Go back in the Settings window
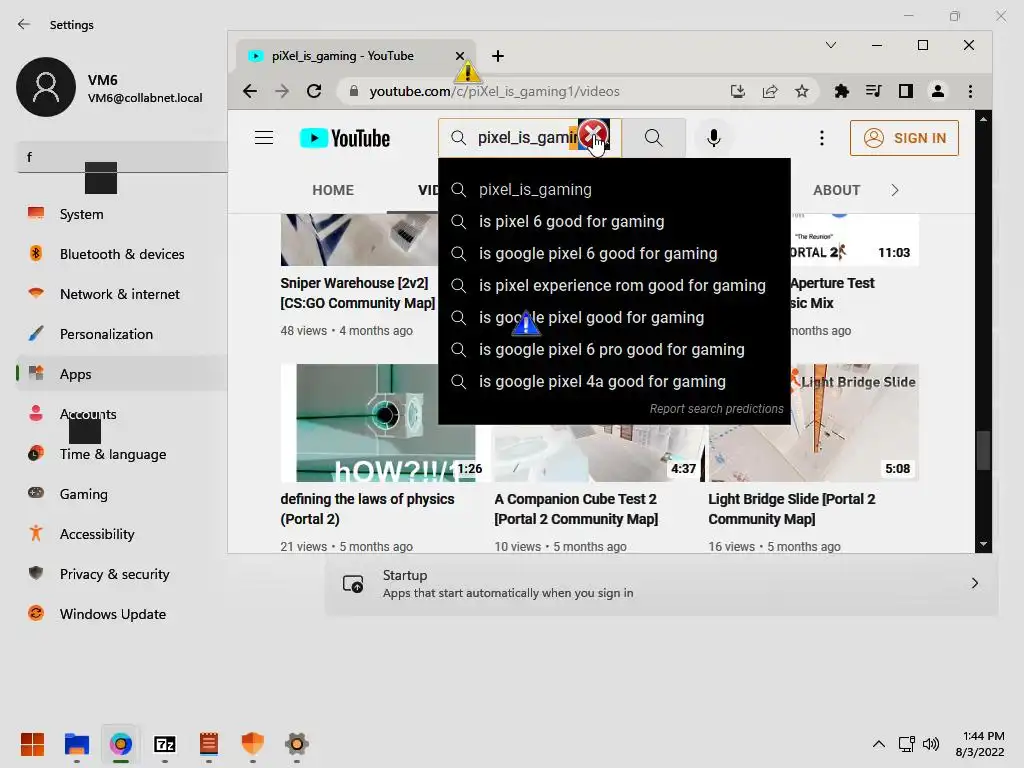 pyautogui.click(x=24, y=24)
